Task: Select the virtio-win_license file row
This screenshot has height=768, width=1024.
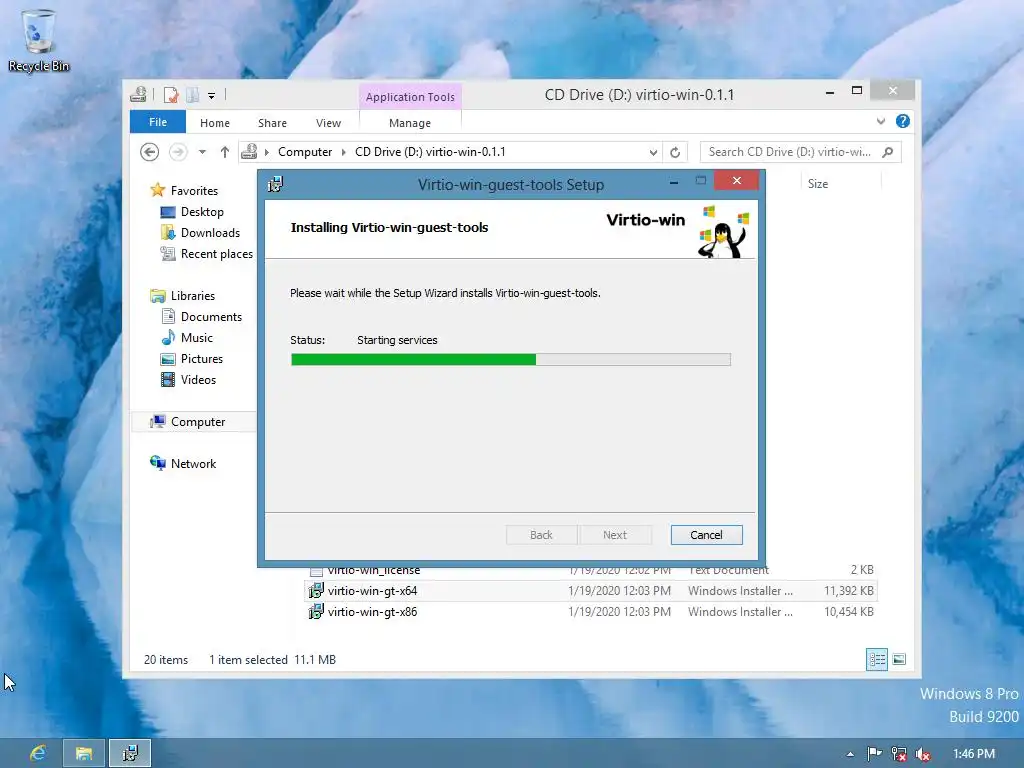Action: click(591, 570)
